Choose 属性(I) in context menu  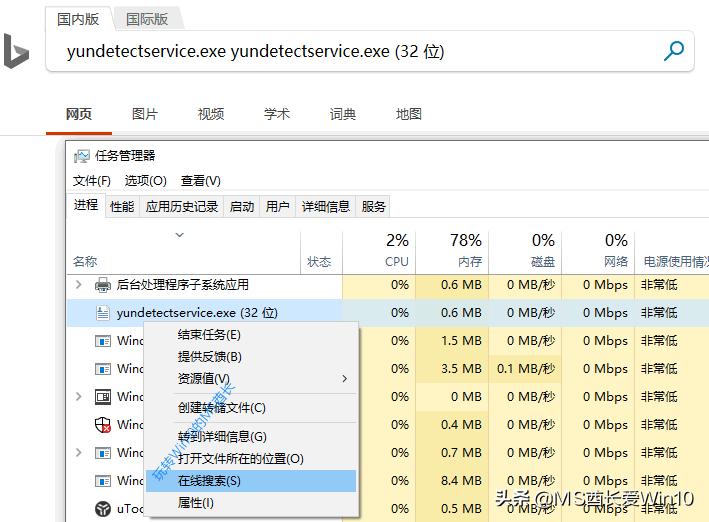(251, 503)
